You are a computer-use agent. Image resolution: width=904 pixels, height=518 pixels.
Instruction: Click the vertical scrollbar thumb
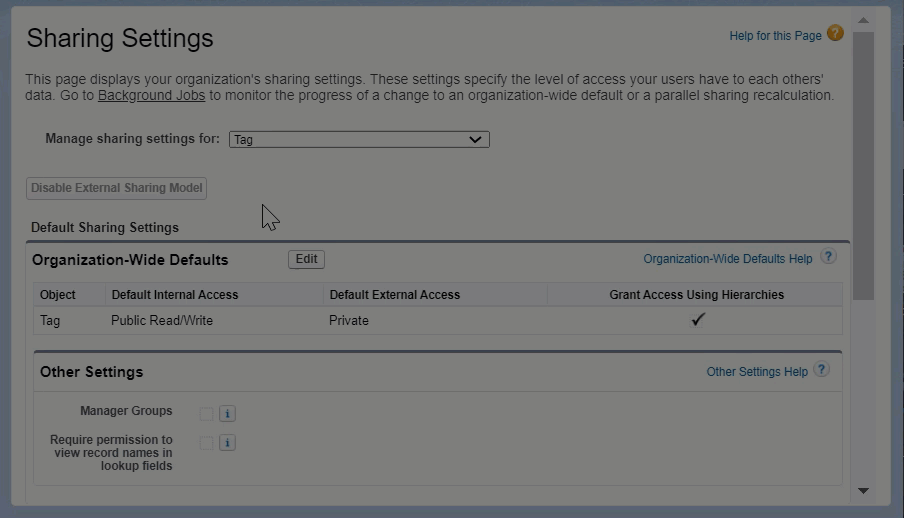tap(863, 165)
